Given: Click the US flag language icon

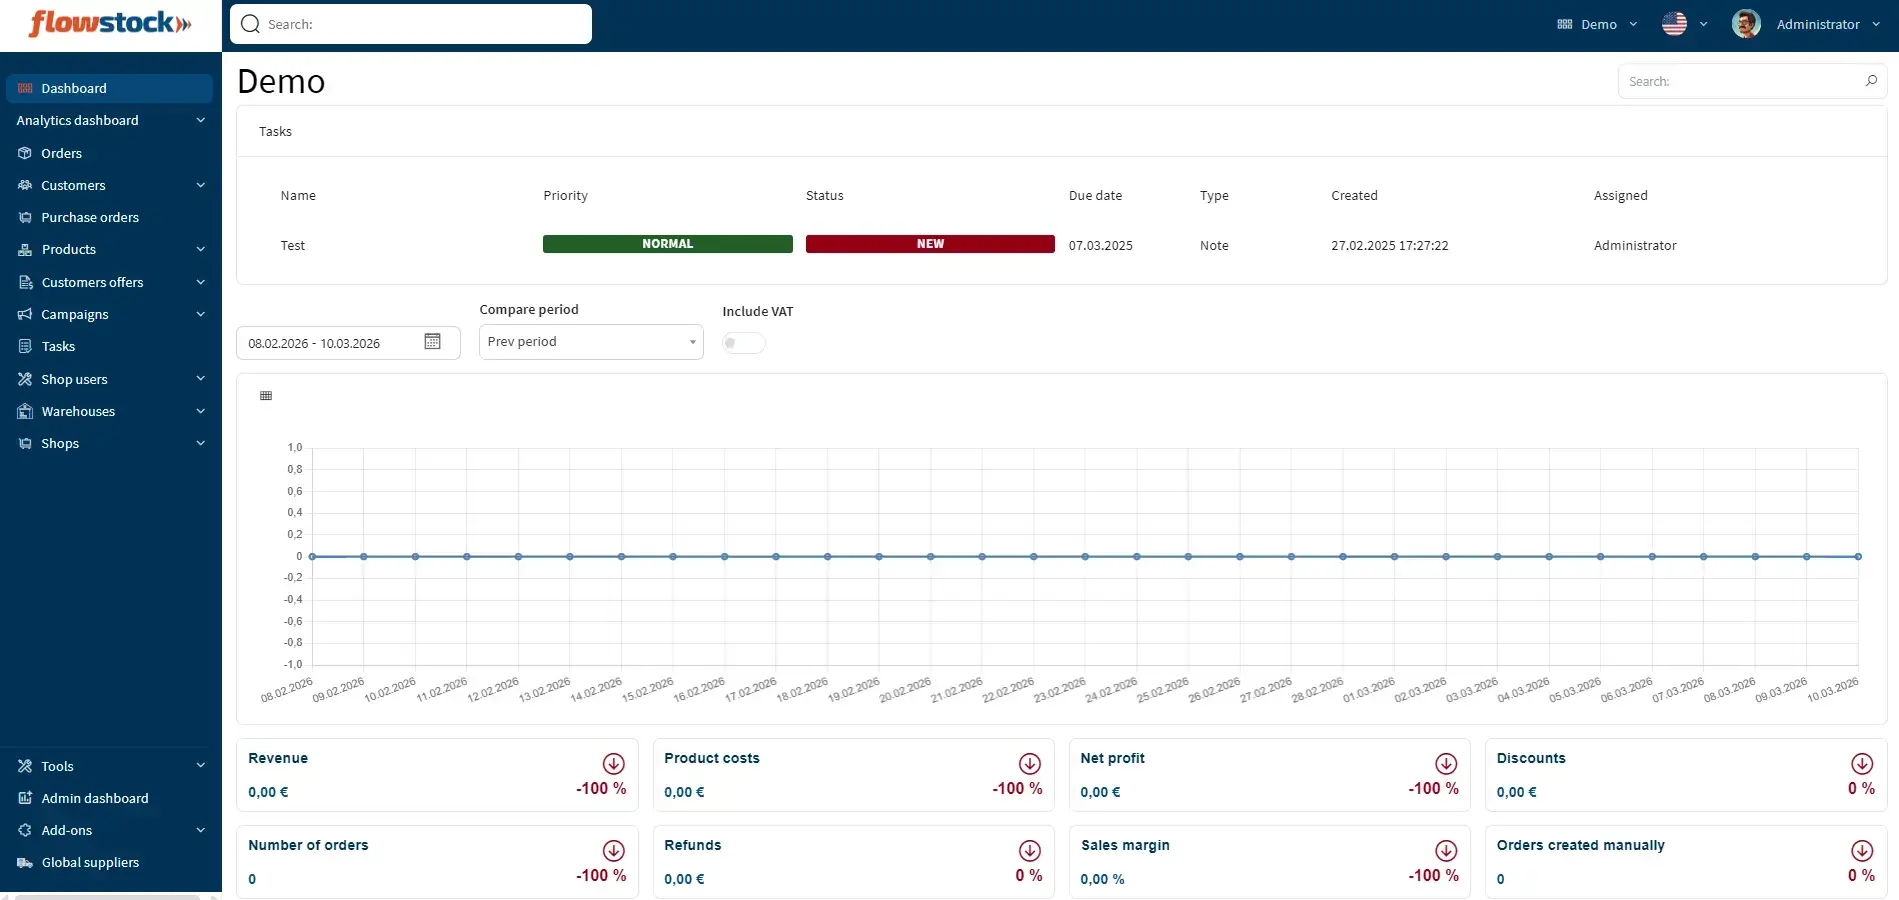Looking at the screenshot, I should coord(1674,24).
